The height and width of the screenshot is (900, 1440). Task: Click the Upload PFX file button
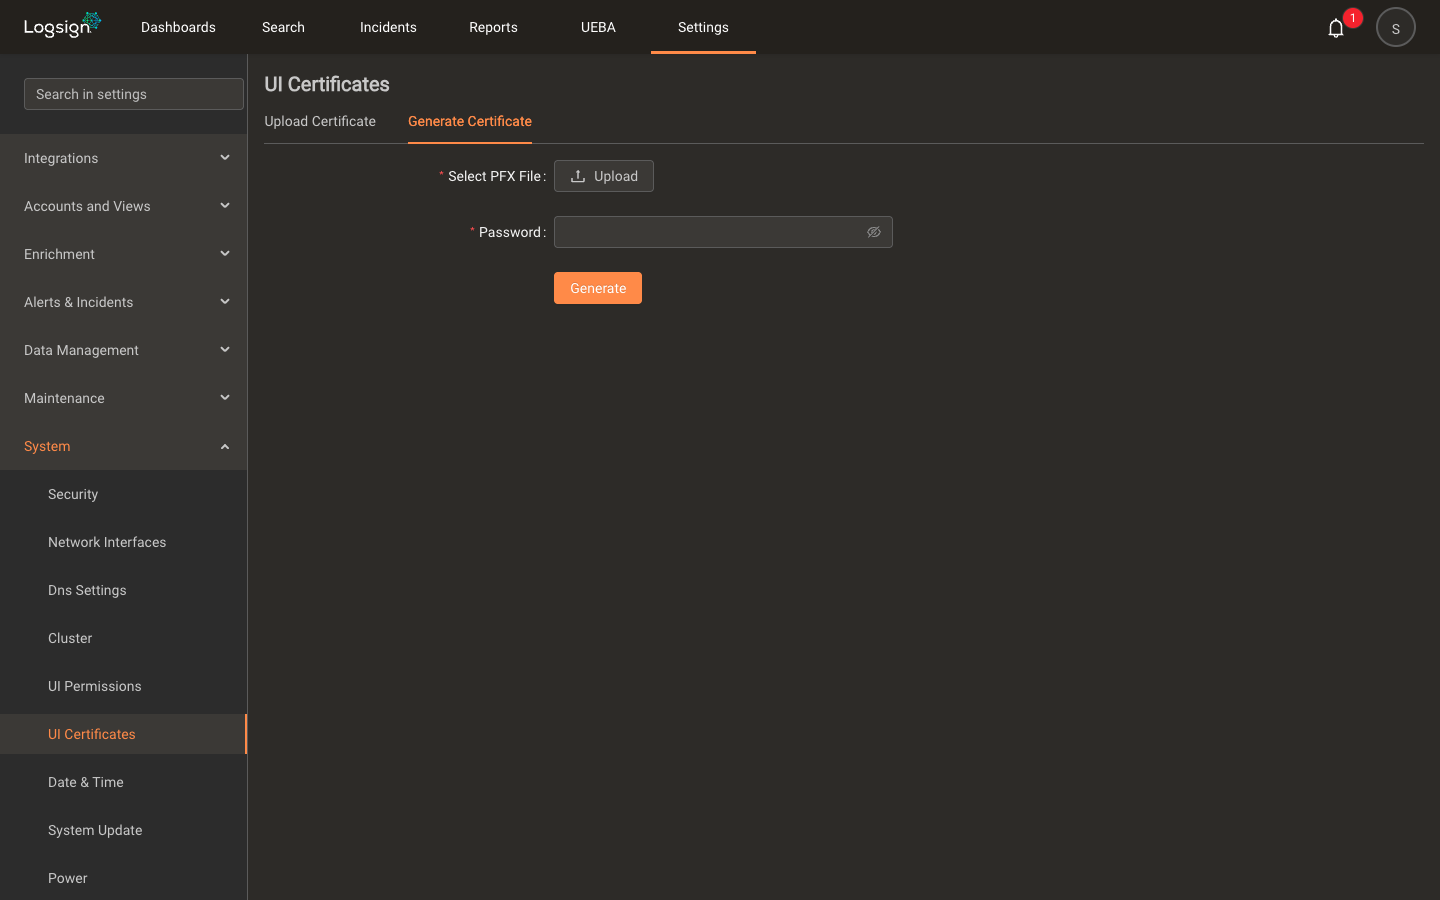point(604,176)
